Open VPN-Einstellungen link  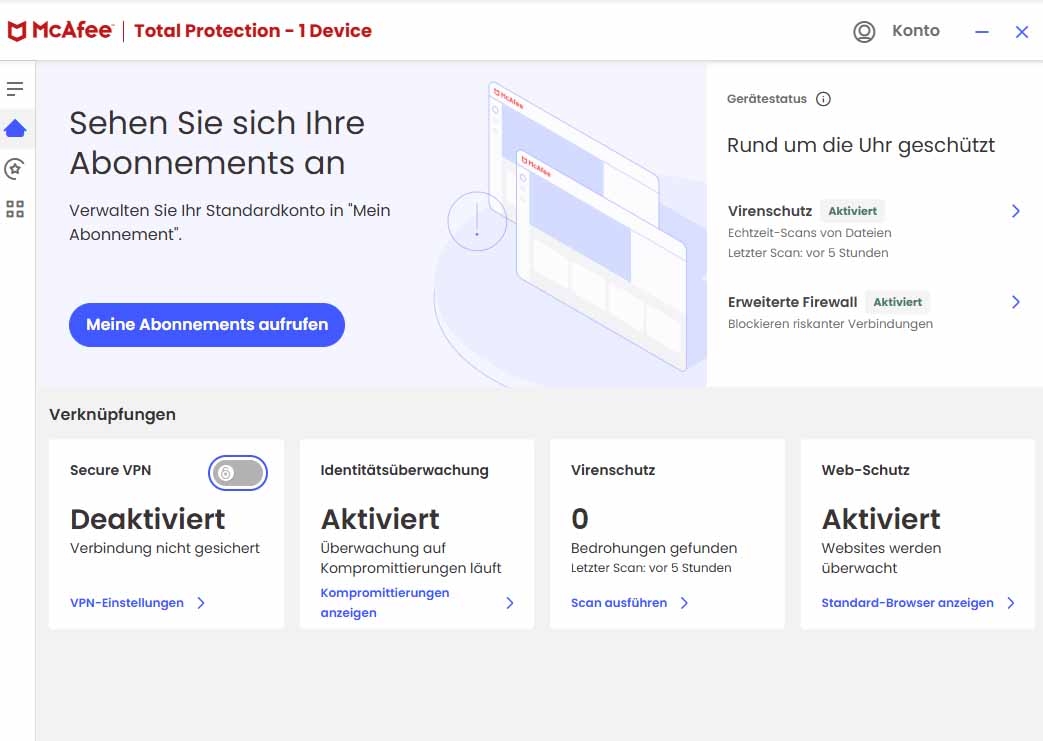tap(127, 603)
